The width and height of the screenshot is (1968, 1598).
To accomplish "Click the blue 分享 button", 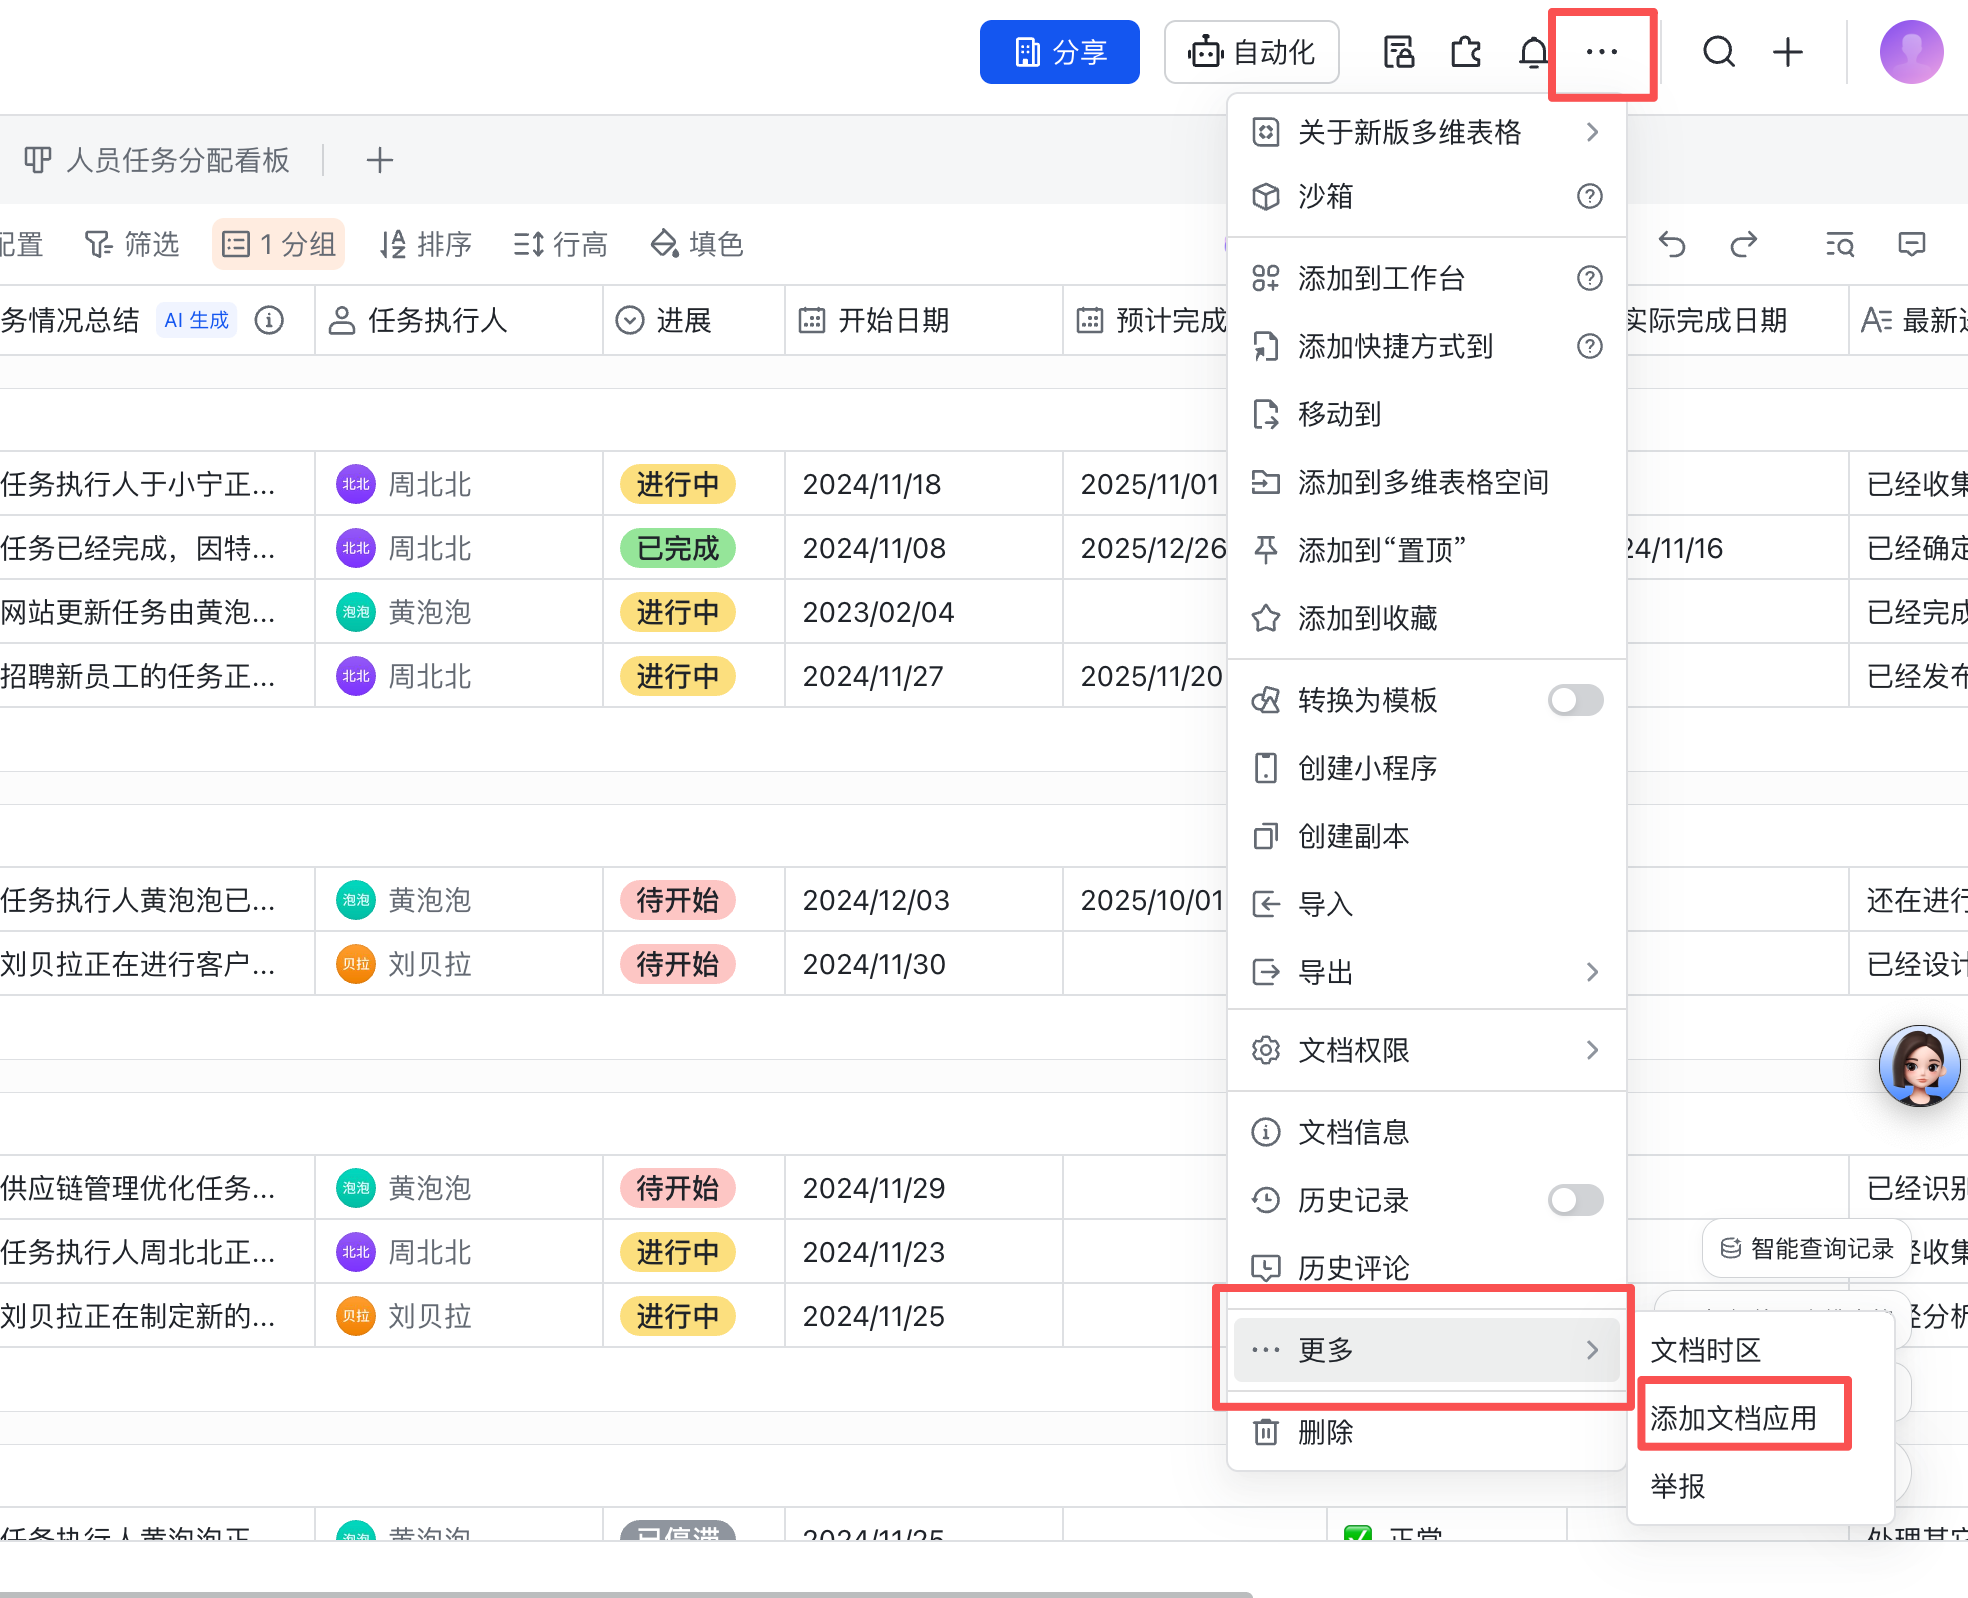I will (1059, 52).
